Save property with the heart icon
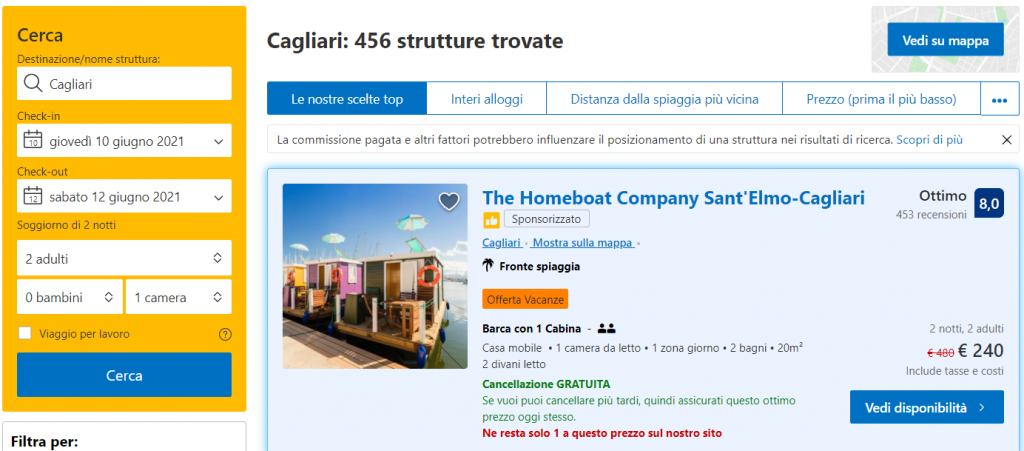Image resolution: width=1024 pixels, height=451 pixels. 449,202
